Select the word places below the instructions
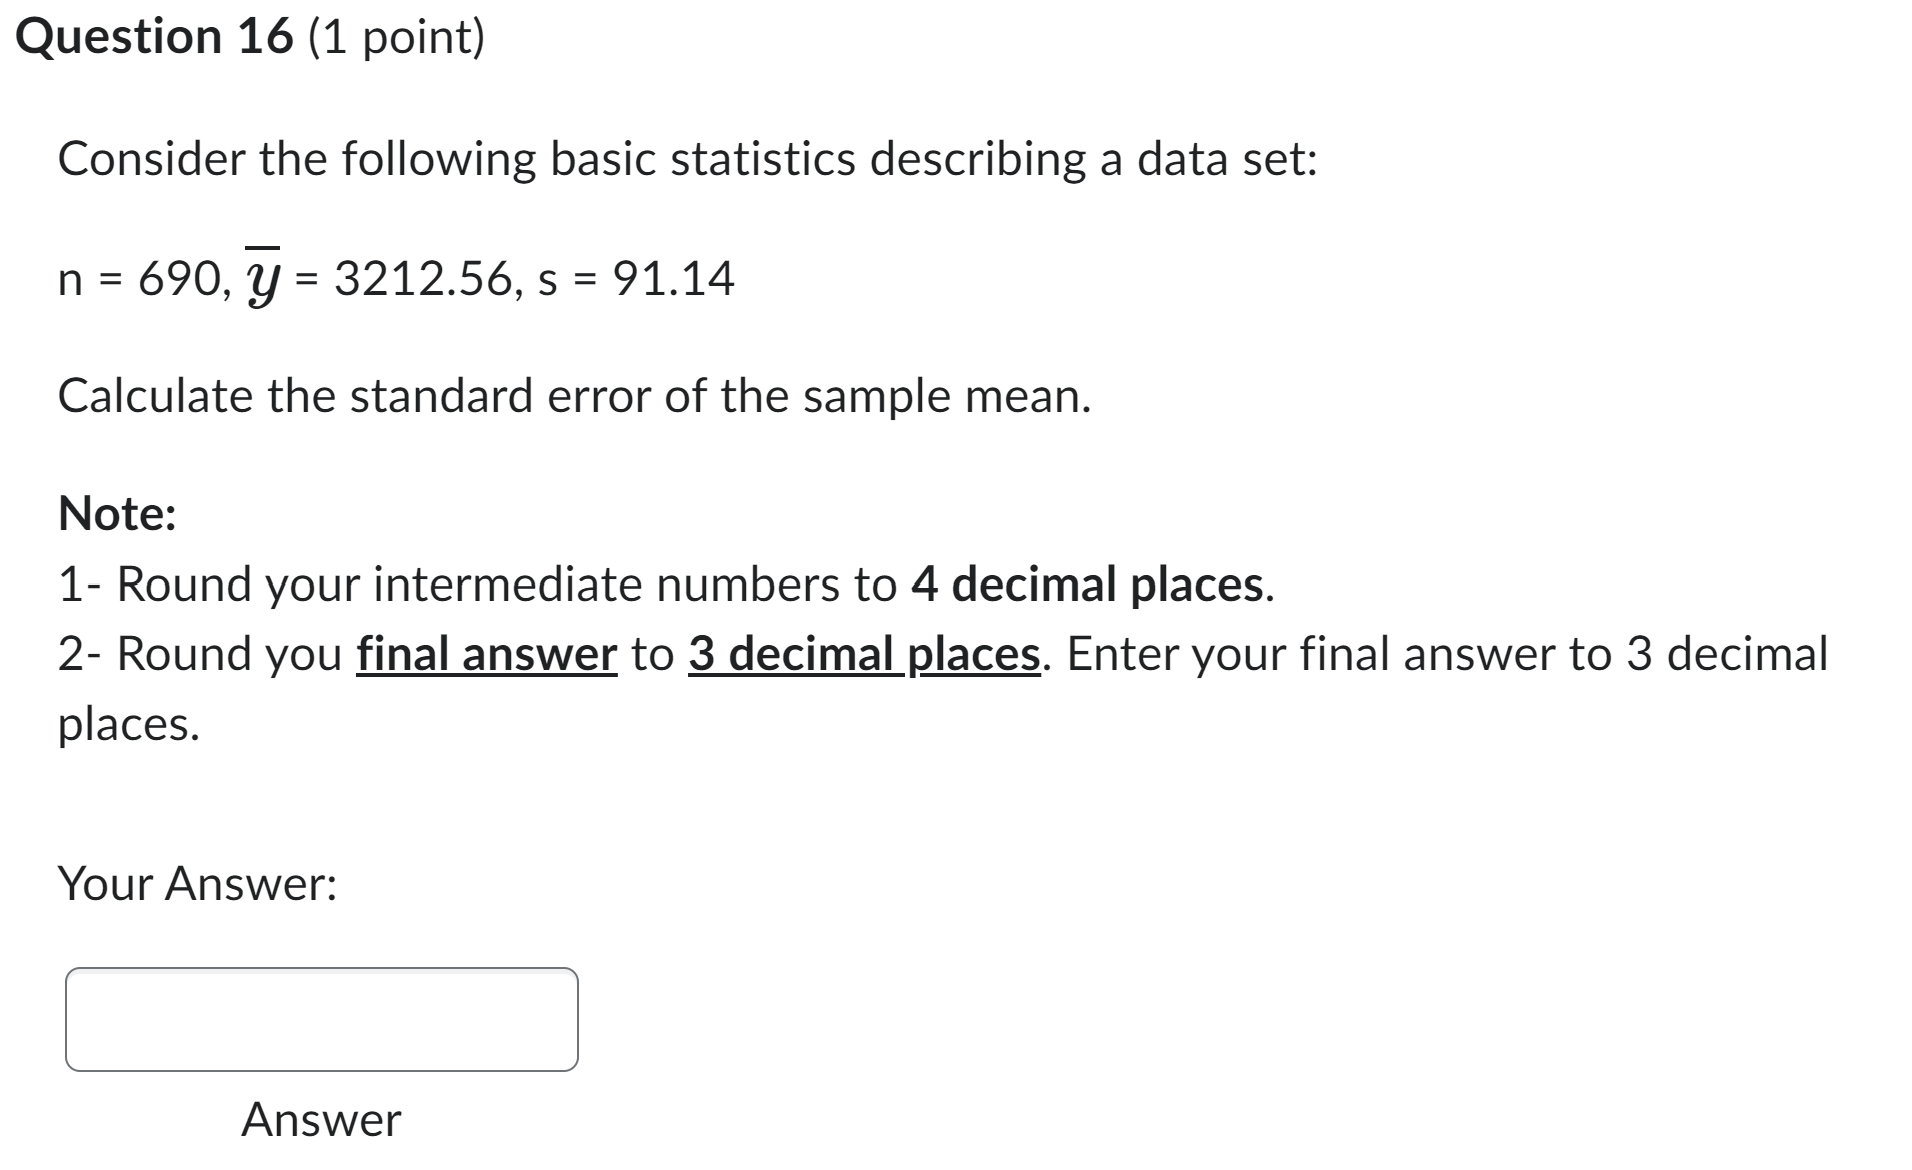 point(129,723)
